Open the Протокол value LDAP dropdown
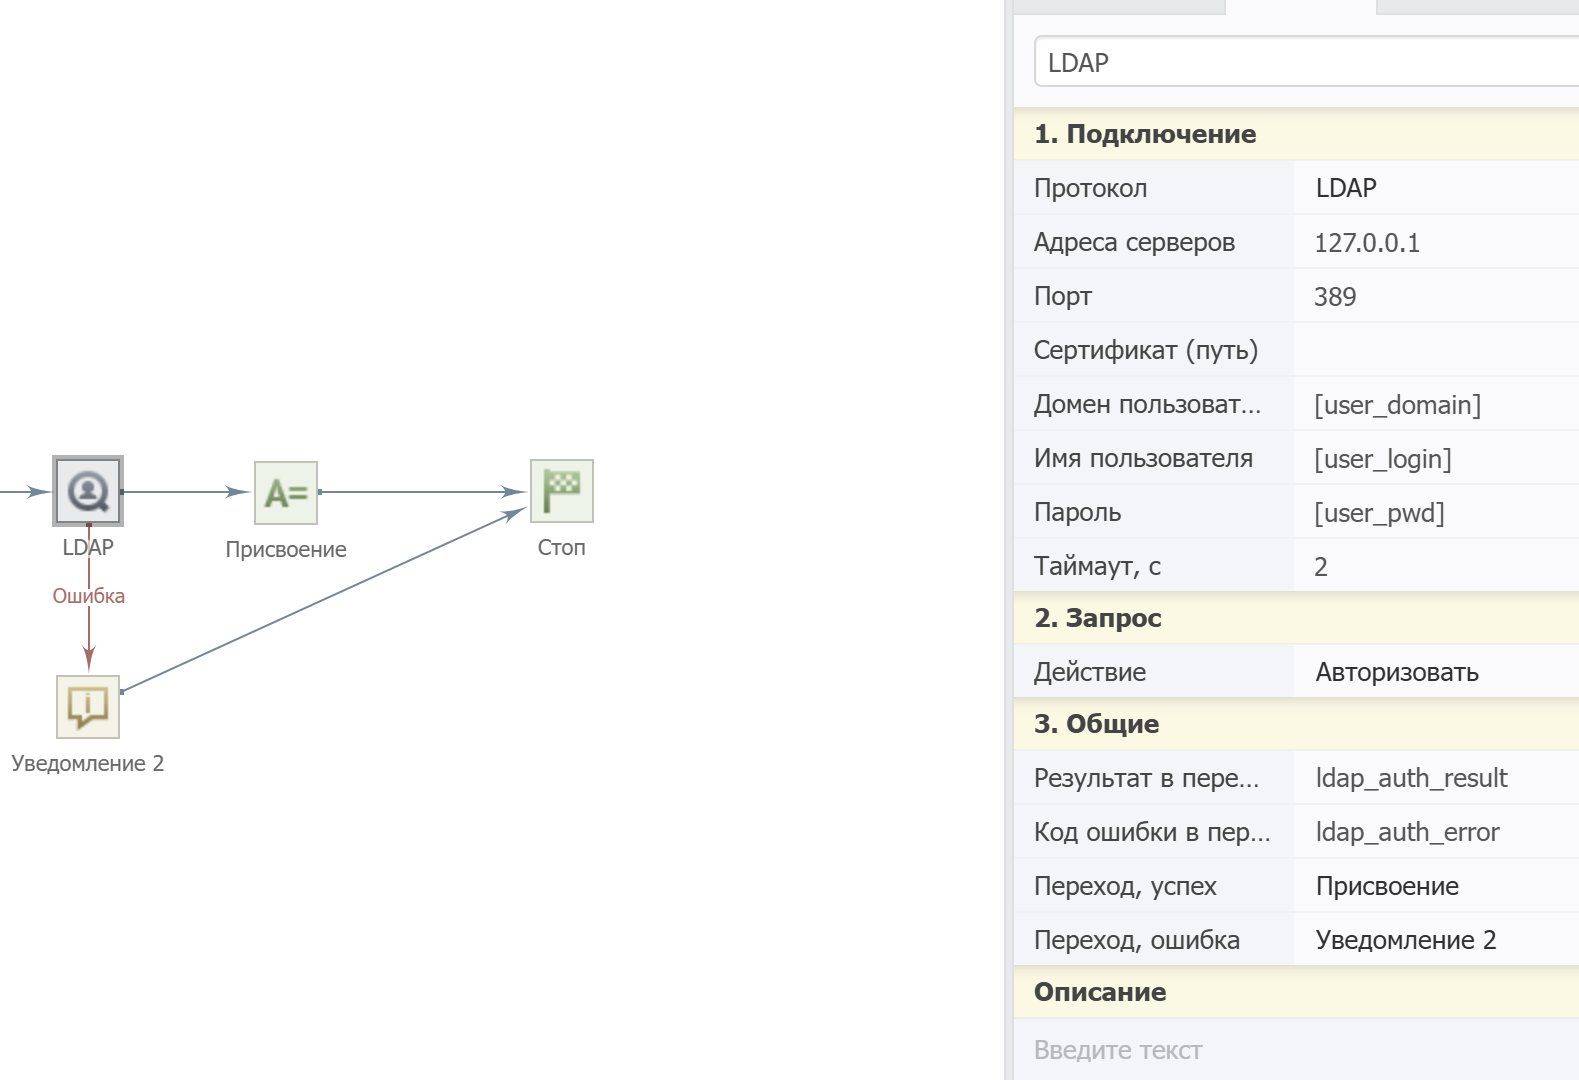The width and height of the screenshot is (1579, 1080). [x=1436, y=188]
